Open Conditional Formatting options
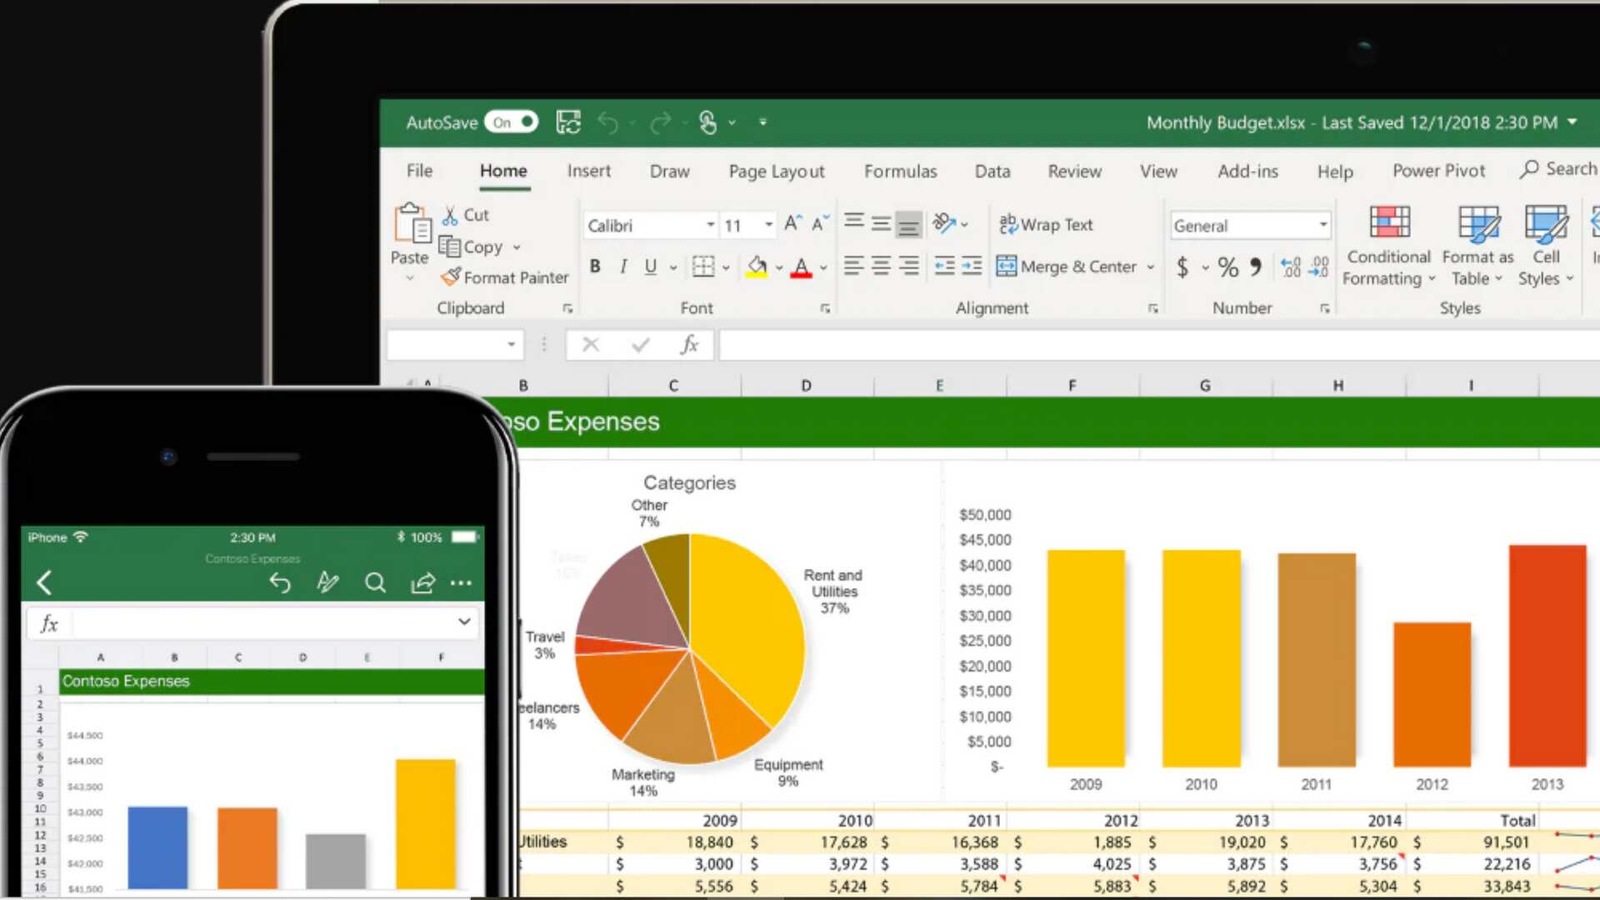Image resolution: width=1600 pixels, height=900 pixels. [x=1388, y=245]
